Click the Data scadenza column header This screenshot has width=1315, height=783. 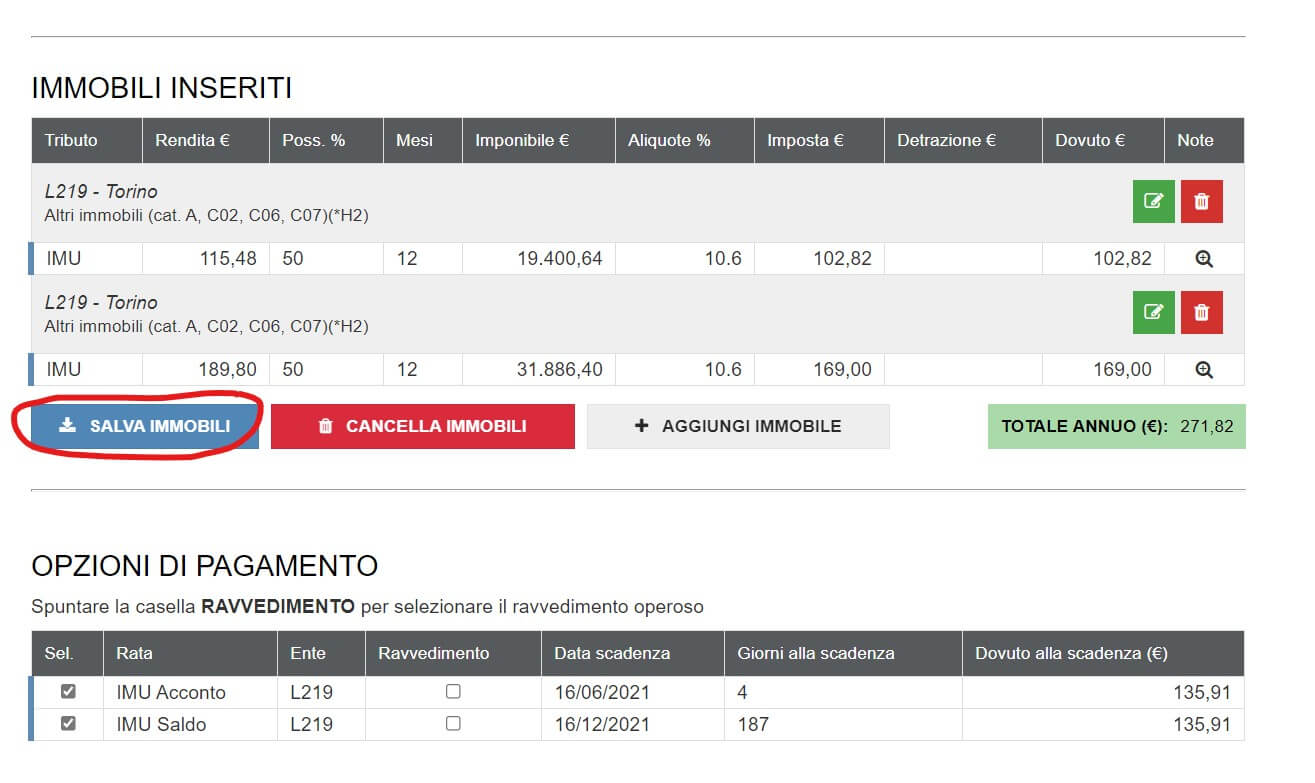click(612, 653)
